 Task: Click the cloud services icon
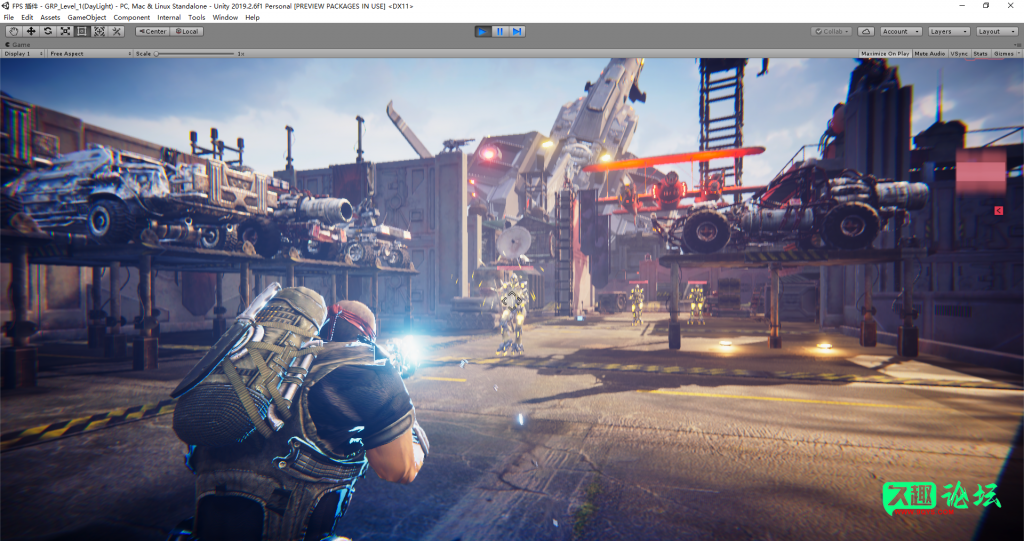[866, 31]
